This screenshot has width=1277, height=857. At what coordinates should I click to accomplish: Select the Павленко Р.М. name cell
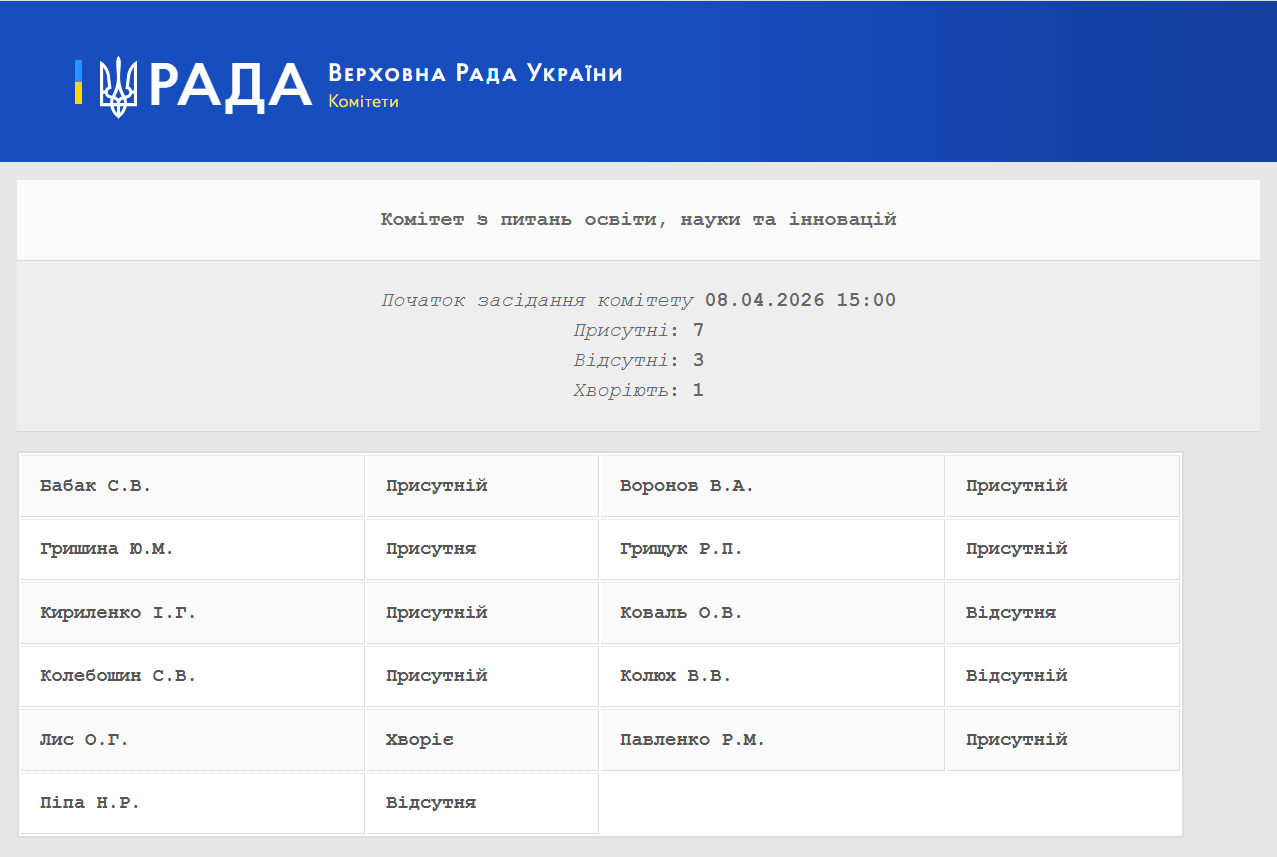point(772,740)
